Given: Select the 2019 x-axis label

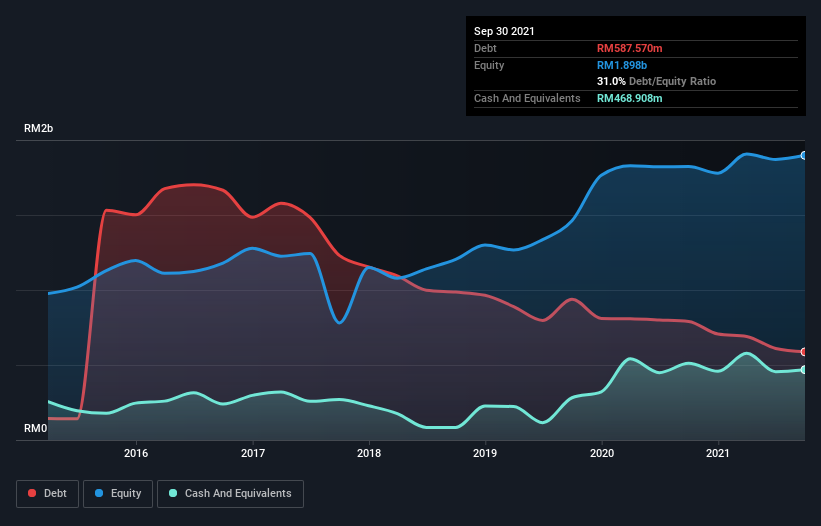Looking at the screenshot, I should [485, 453].
